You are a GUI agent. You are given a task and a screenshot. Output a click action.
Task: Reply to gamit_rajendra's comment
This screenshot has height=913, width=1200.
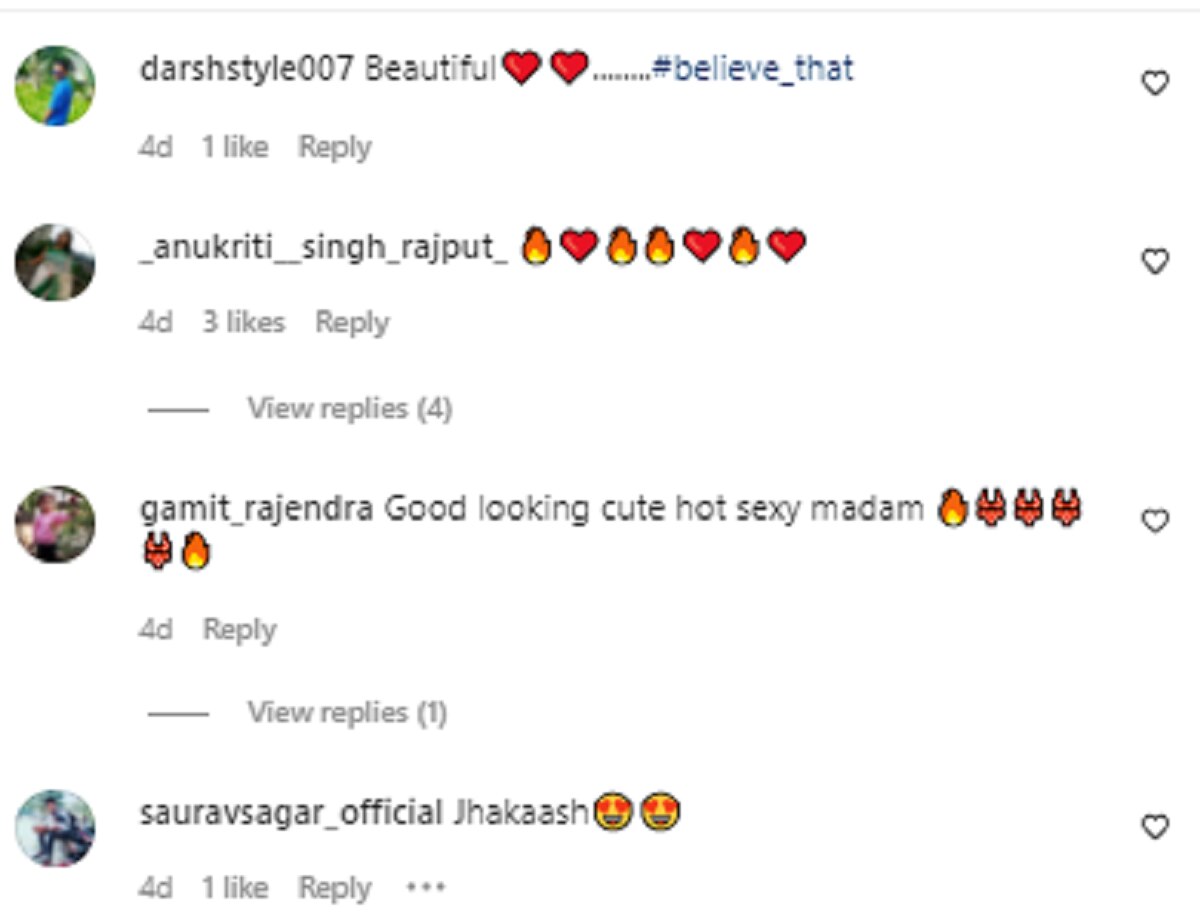point(239,630)
